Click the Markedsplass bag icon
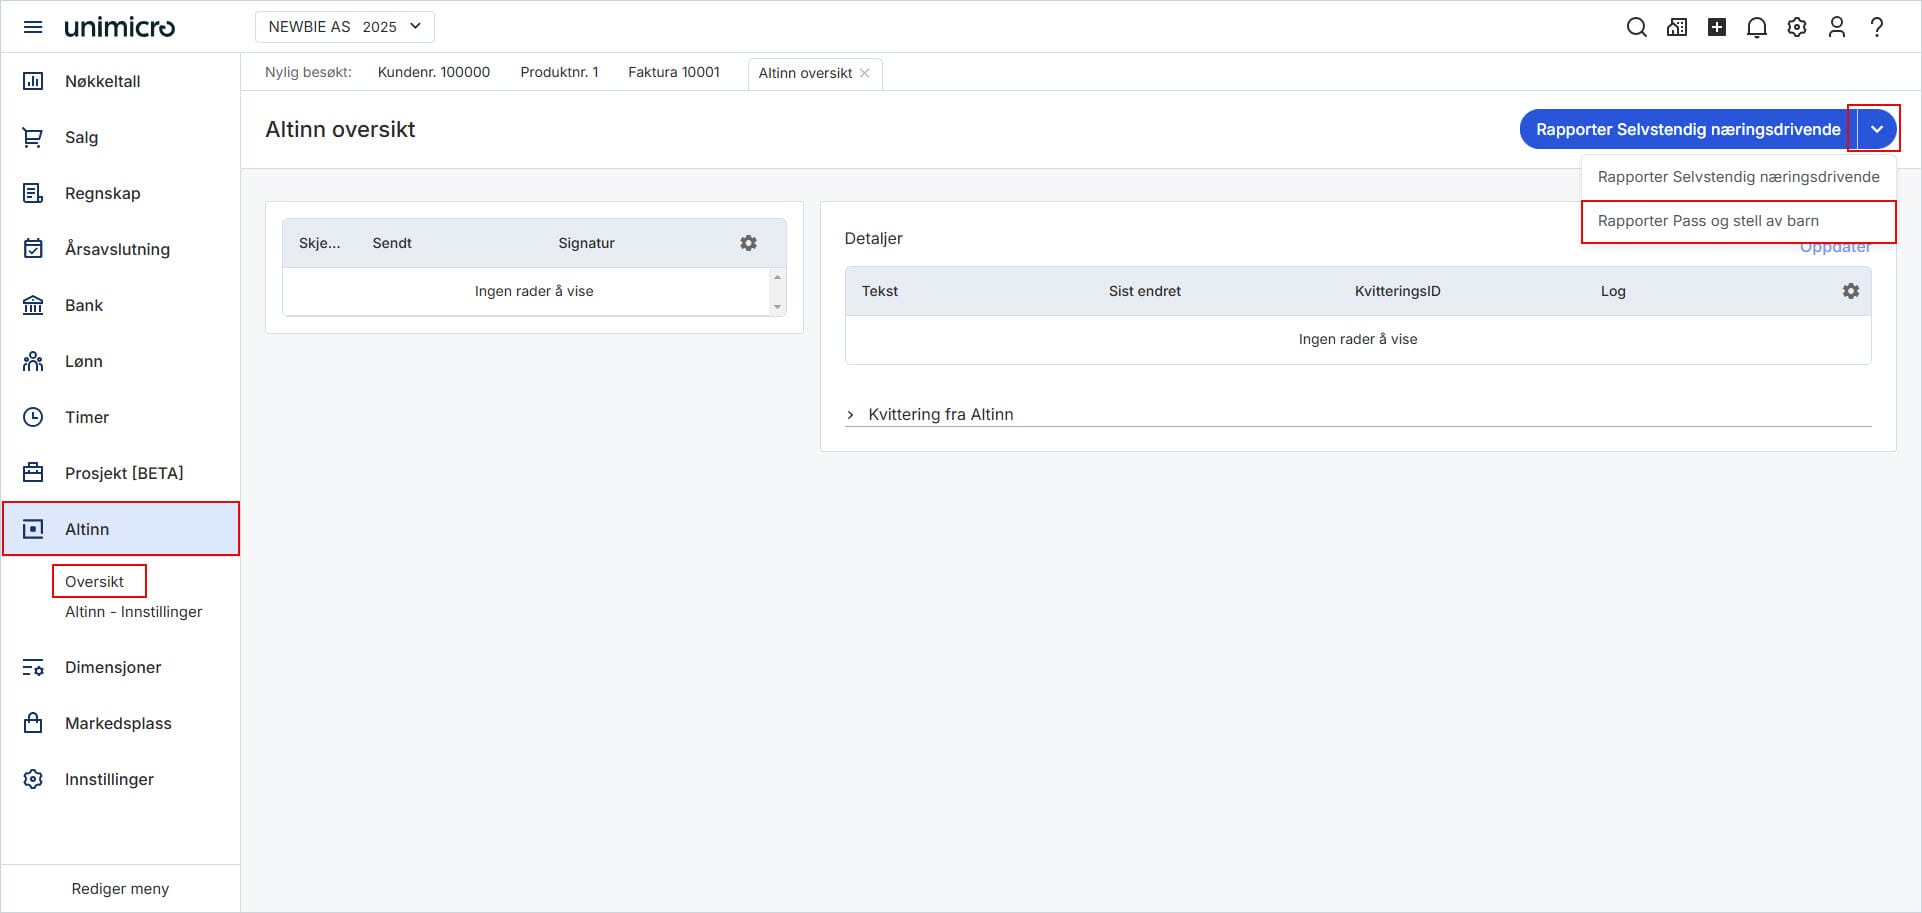The width and height of the screenshot is (1922, 913). [33, 723]
